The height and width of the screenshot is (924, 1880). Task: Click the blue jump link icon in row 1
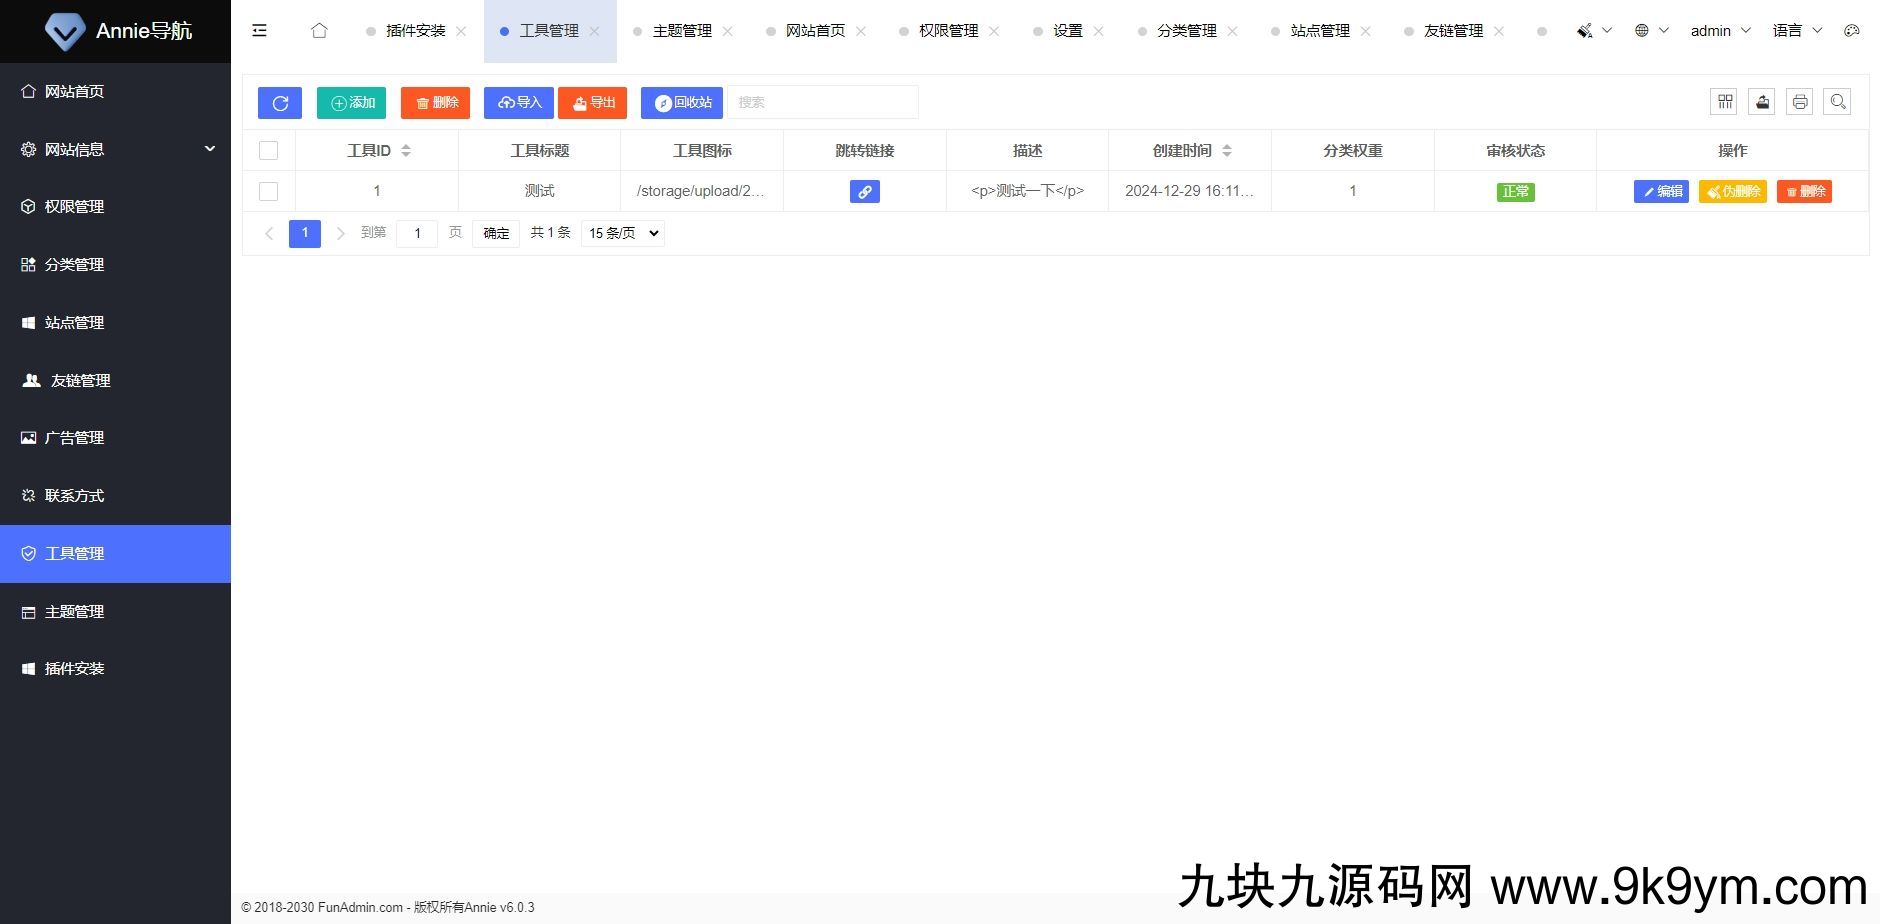(x=864, y=191)
